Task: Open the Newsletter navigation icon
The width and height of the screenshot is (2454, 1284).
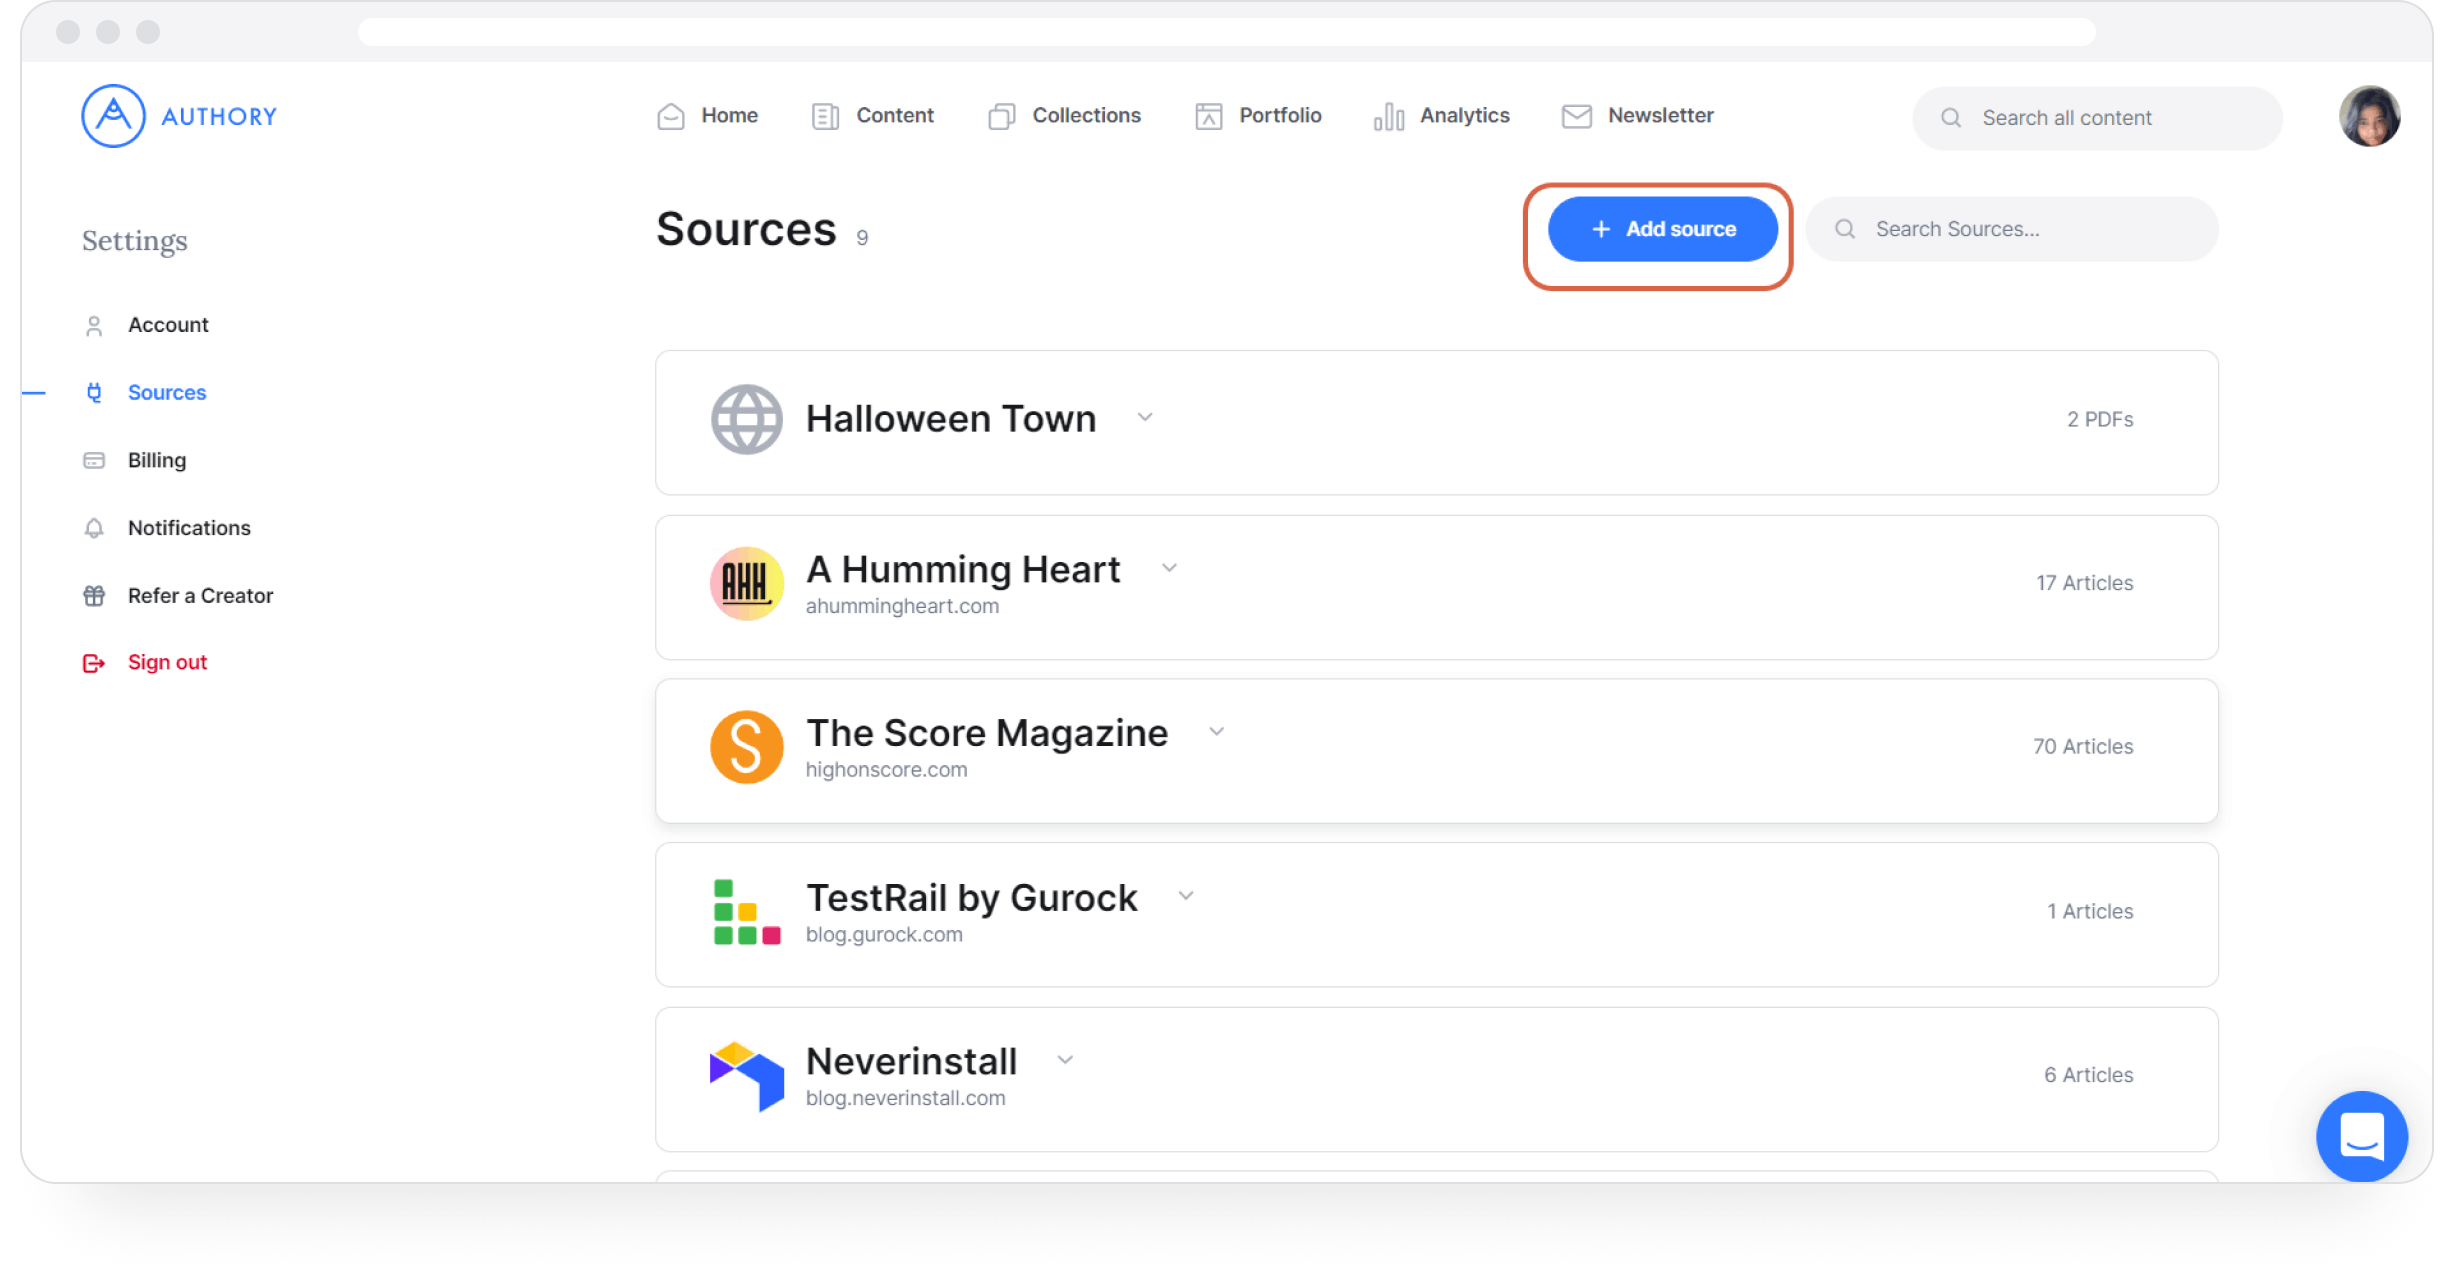Action: click(x=1573, y=115)
